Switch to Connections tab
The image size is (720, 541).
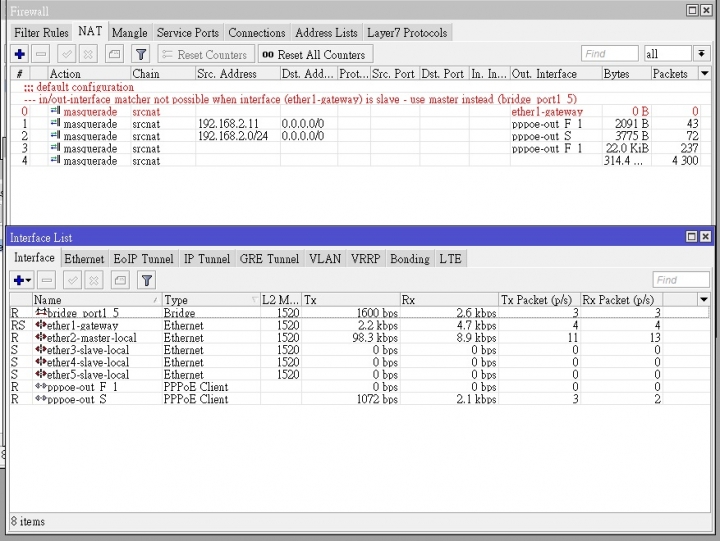(x=257, y=33)
